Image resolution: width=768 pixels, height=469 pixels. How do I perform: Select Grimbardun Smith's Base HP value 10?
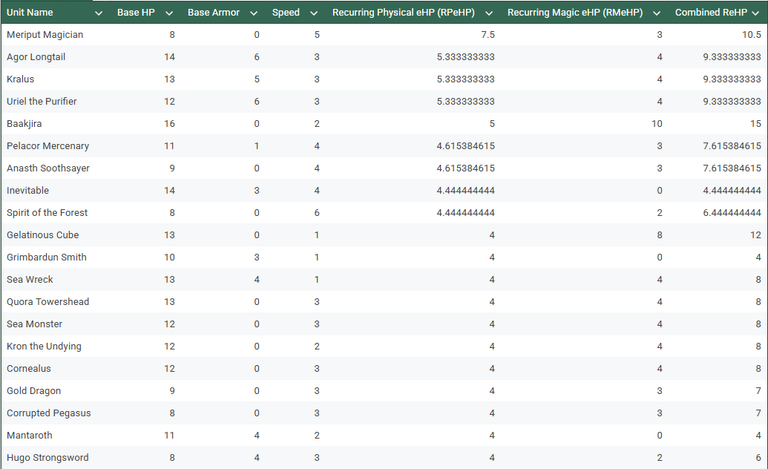(169, 258)
